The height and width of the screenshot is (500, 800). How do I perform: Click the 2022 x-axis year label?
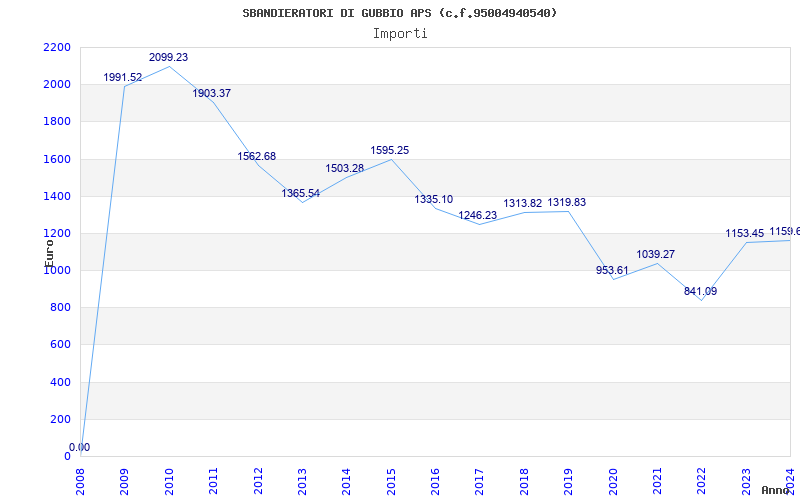pos(702,481)
